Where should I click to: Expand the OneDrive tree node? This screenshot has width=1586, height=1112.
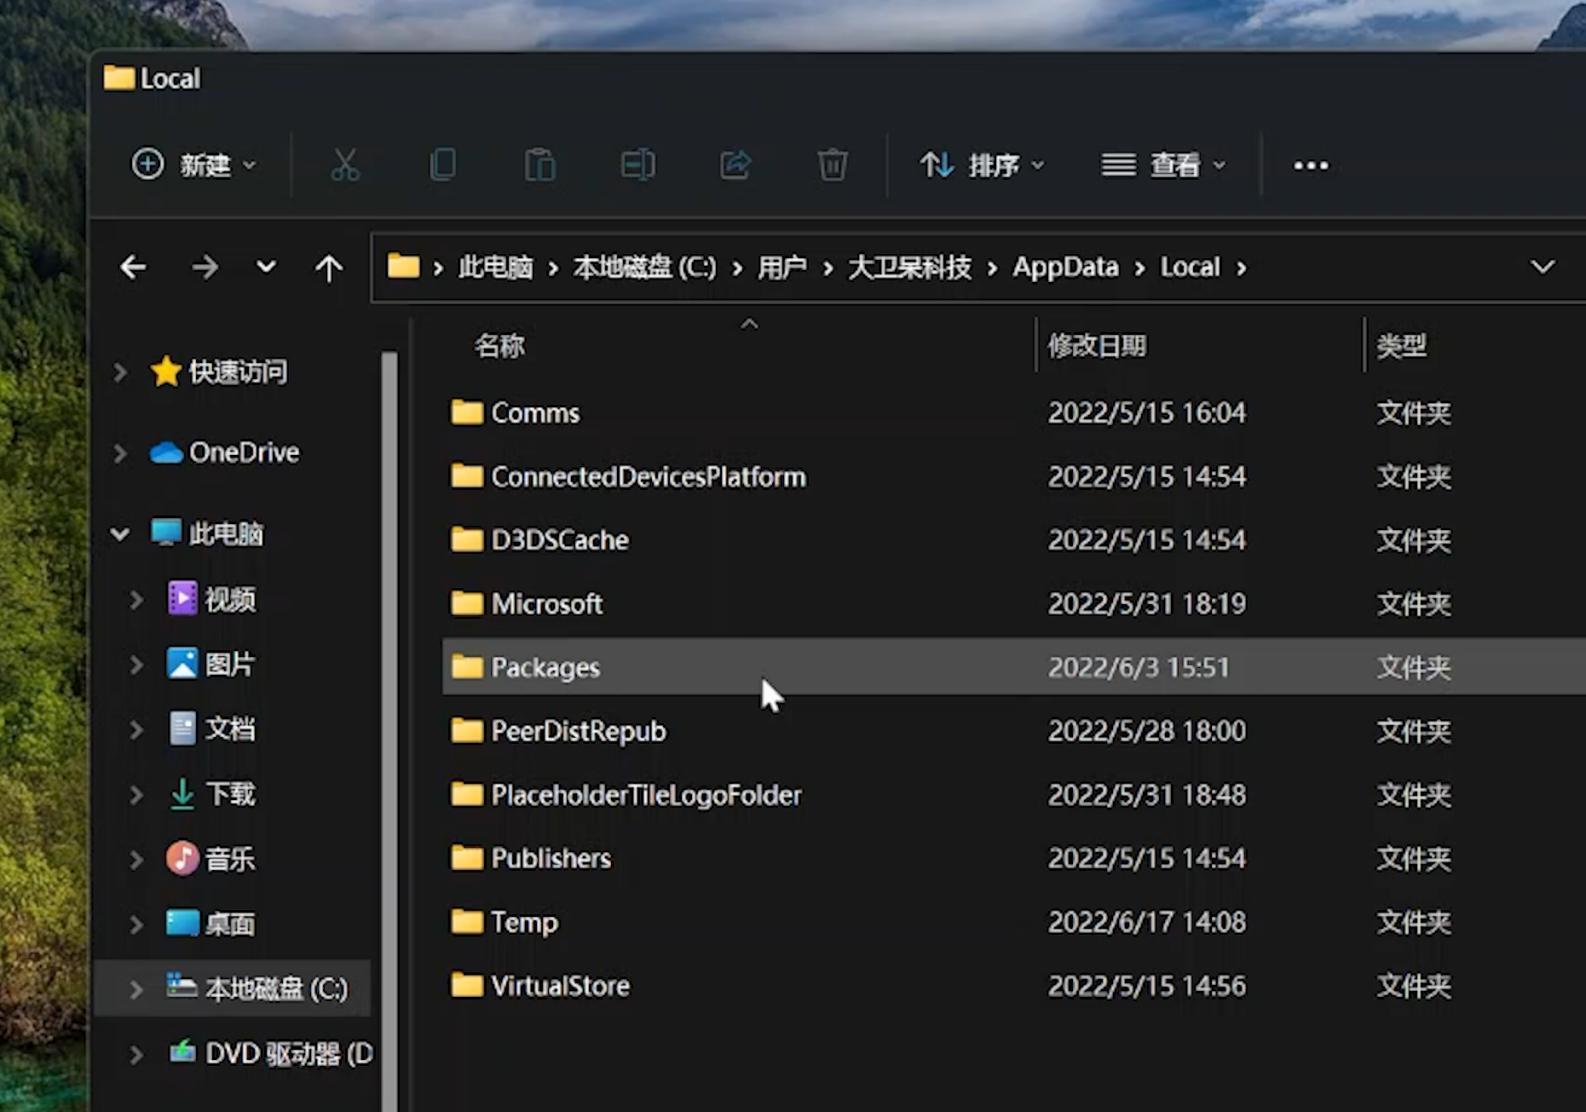tap(120, 453)
